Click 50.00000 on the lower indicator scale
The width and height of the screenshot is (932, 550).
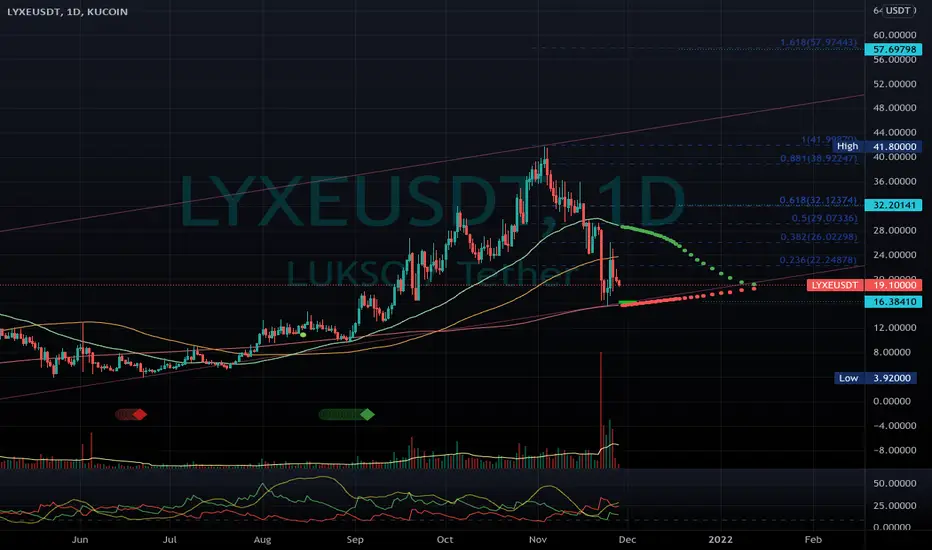pos(895,483)
